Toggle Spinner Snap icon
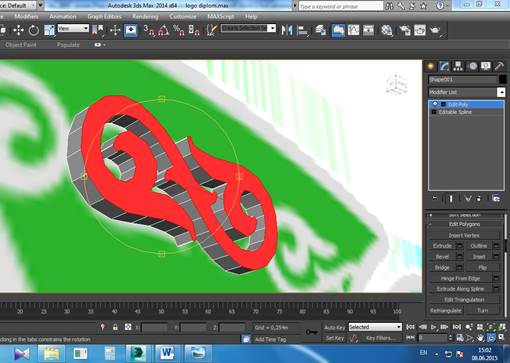The image size is (510, 363). 194,30
